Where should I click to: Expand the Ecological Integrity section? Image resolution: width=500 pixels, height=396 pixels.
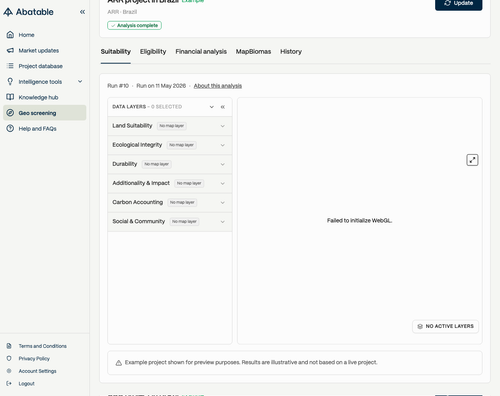(x=170, y=145)
